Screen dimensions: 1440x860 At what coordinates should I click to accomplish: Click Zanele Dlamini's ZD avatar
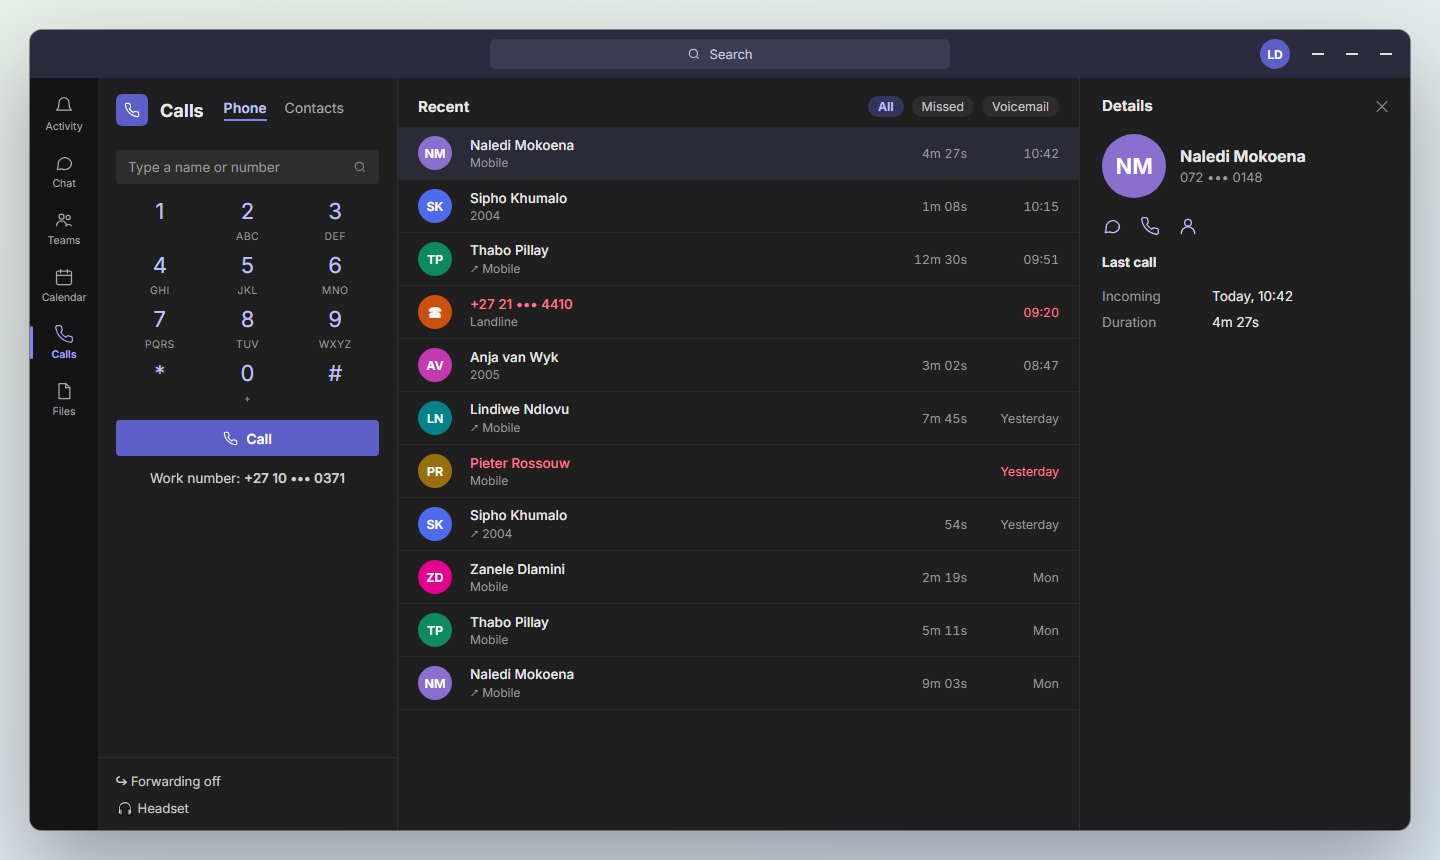click(435, 577)
